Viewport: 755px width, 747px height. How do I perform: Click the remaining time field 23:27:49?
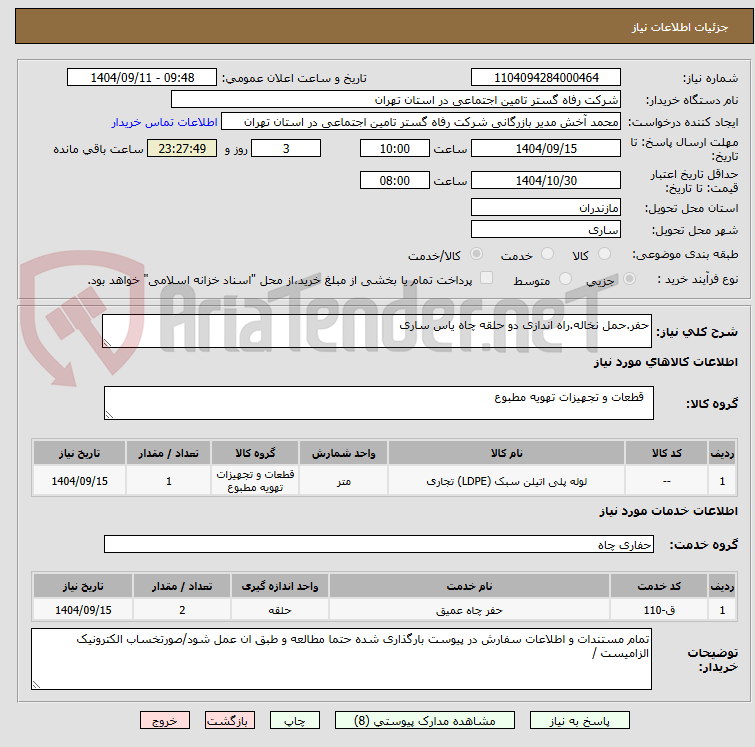click(x=182, y=148)
